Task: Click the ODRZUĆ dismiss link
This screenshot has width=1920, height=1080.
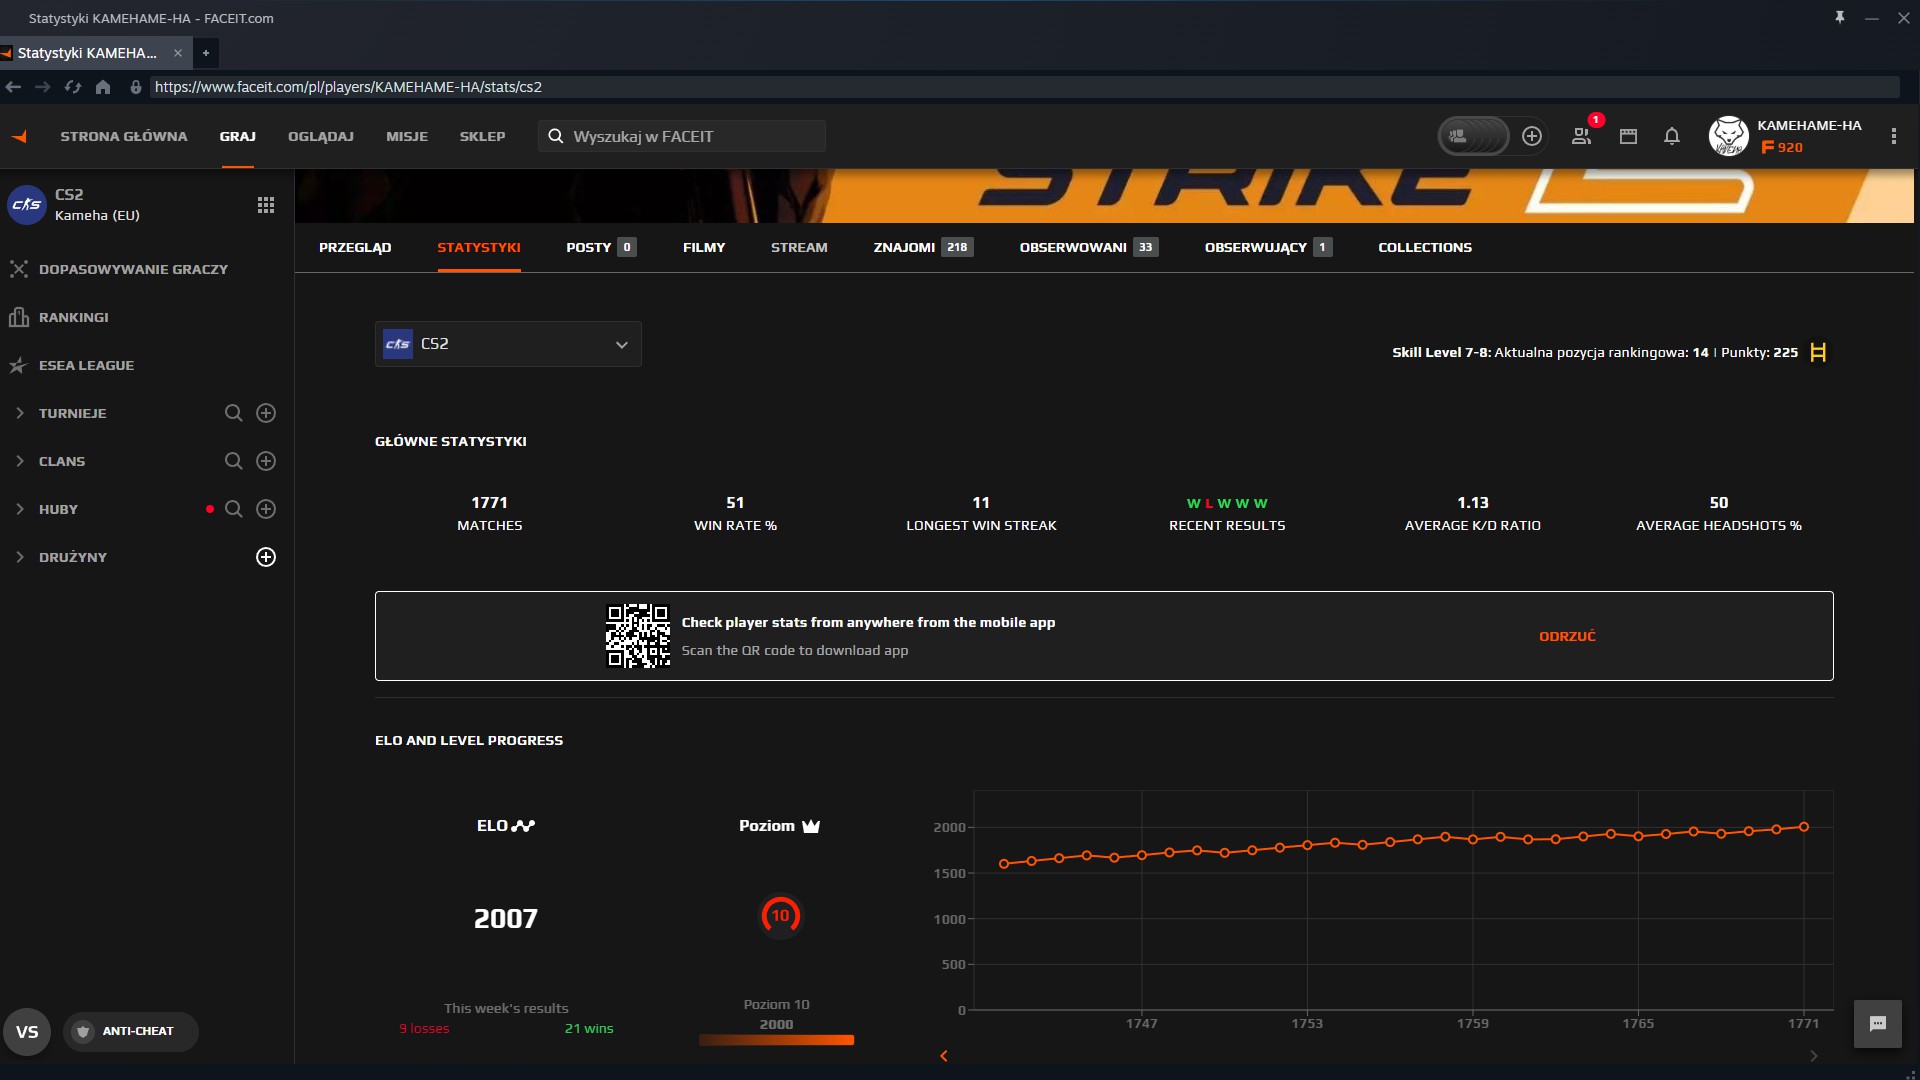Action: coord(1567,636)
